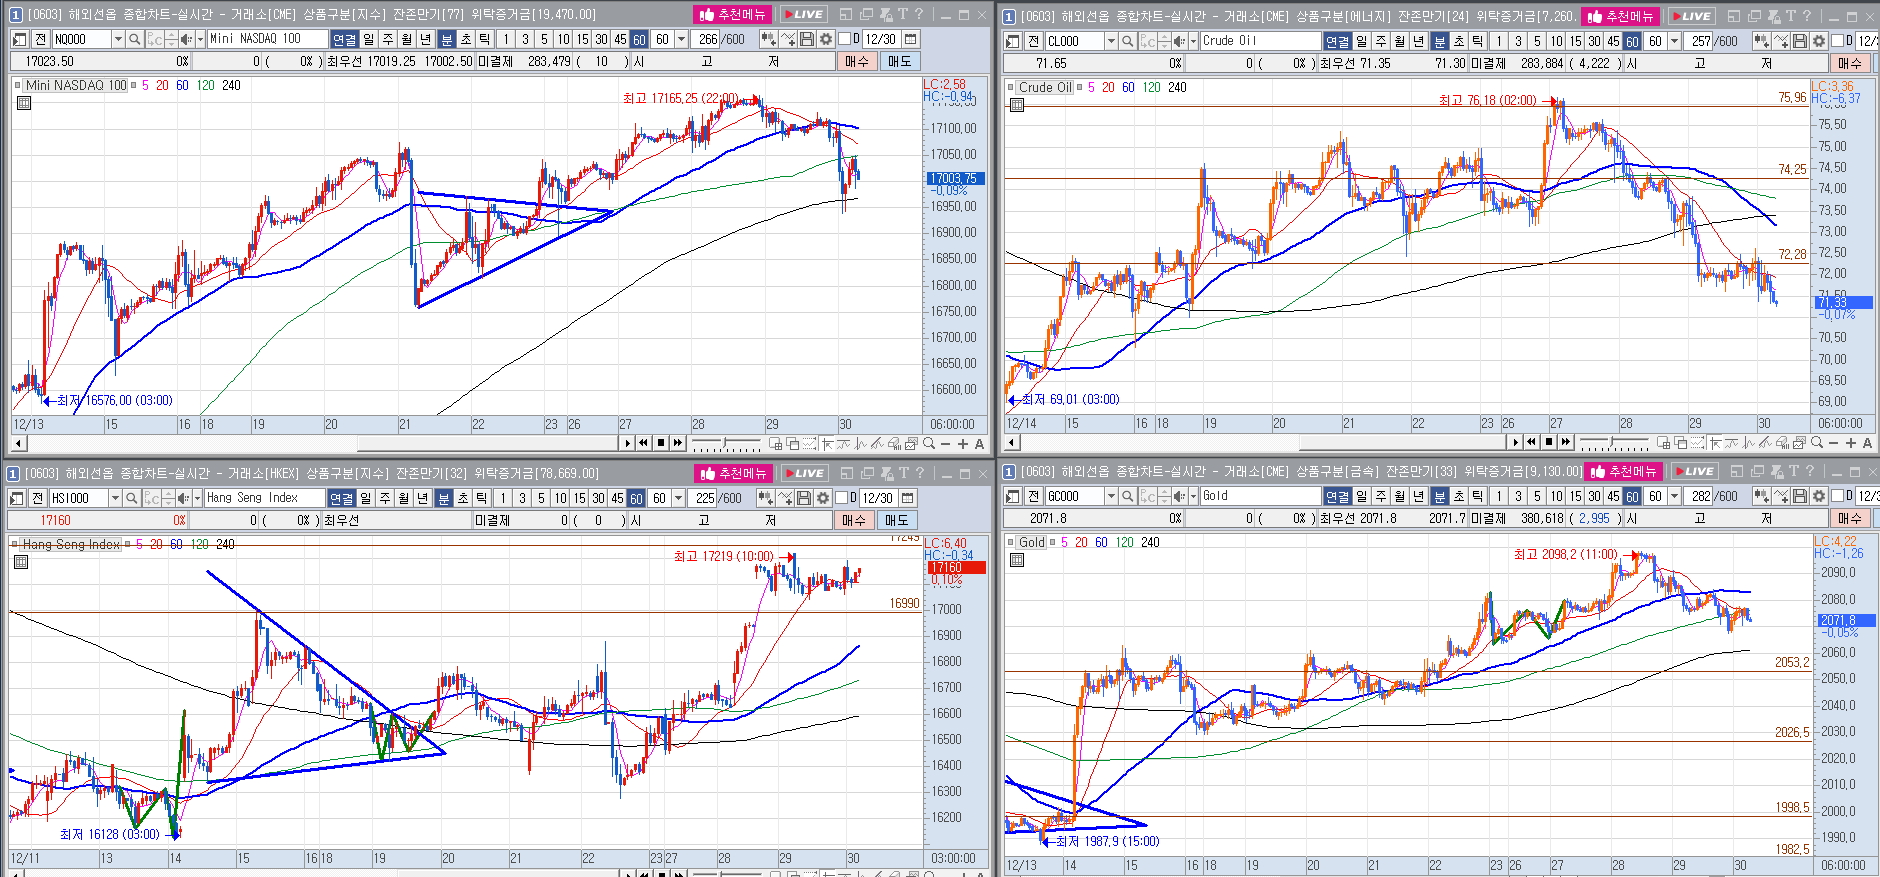Open help question mark in Mini NASDAQ title bar
Image resolution: width=1880 pixels, height=877 pixels.
(x=919, y=14)
